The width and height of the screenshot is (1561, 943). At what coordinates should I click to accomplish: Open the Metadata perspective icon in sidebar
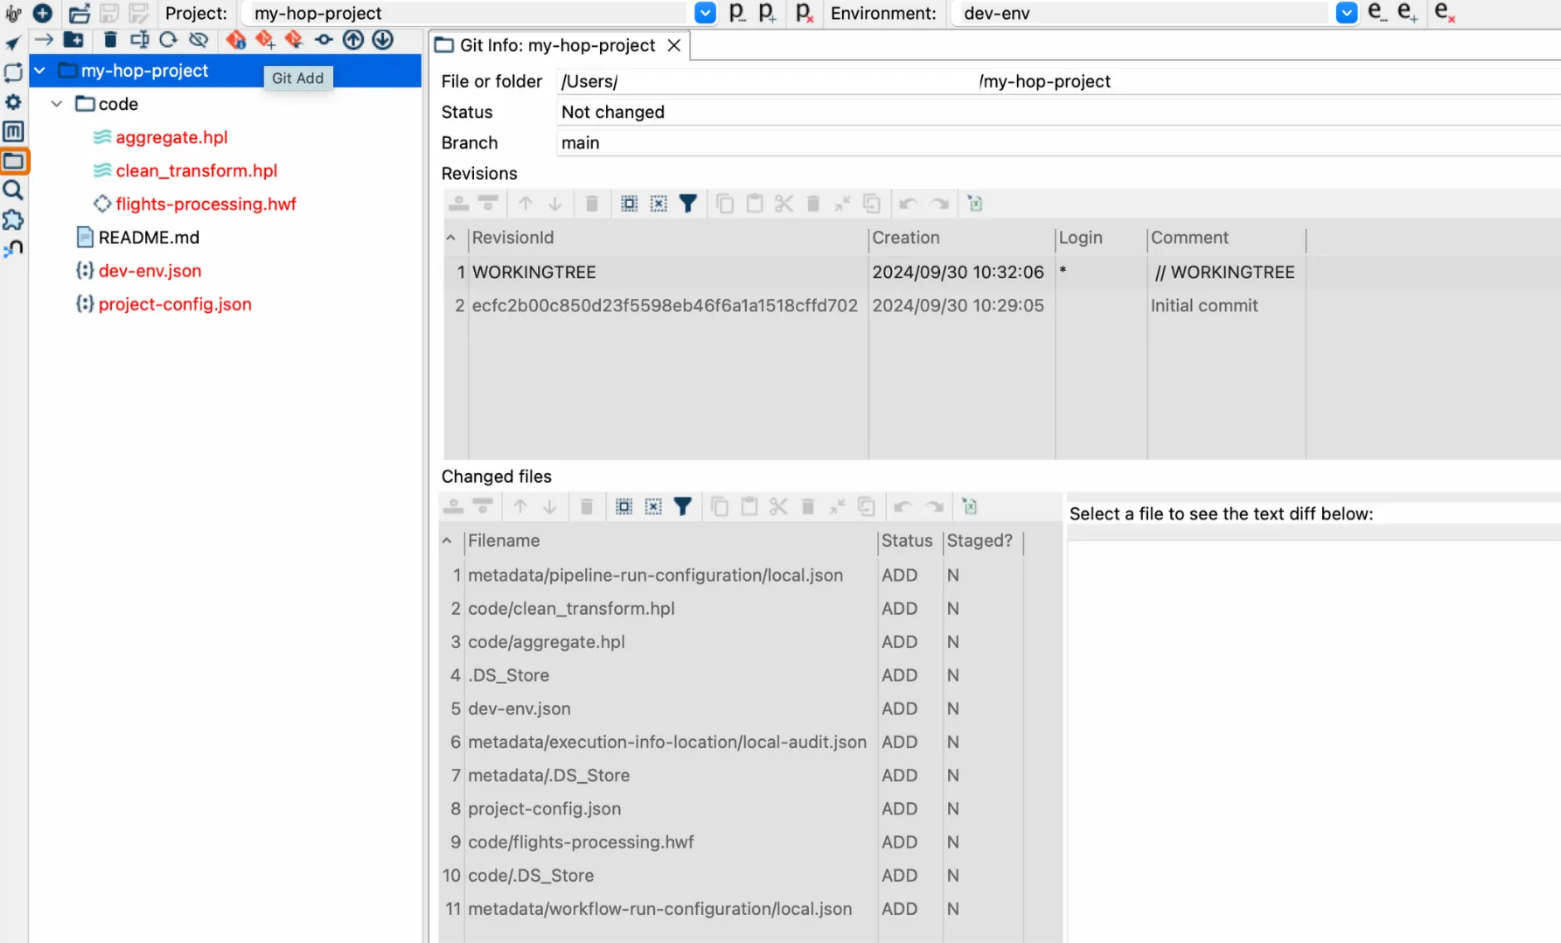point(14,131)
